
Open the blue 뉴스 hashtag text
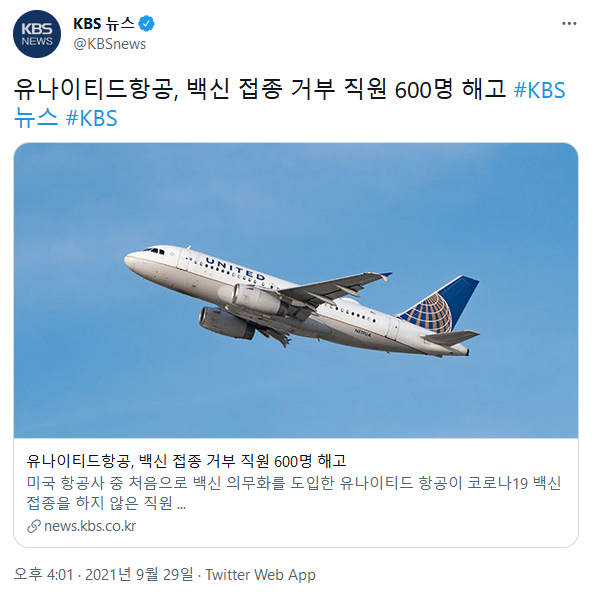[x=36, y=118]
